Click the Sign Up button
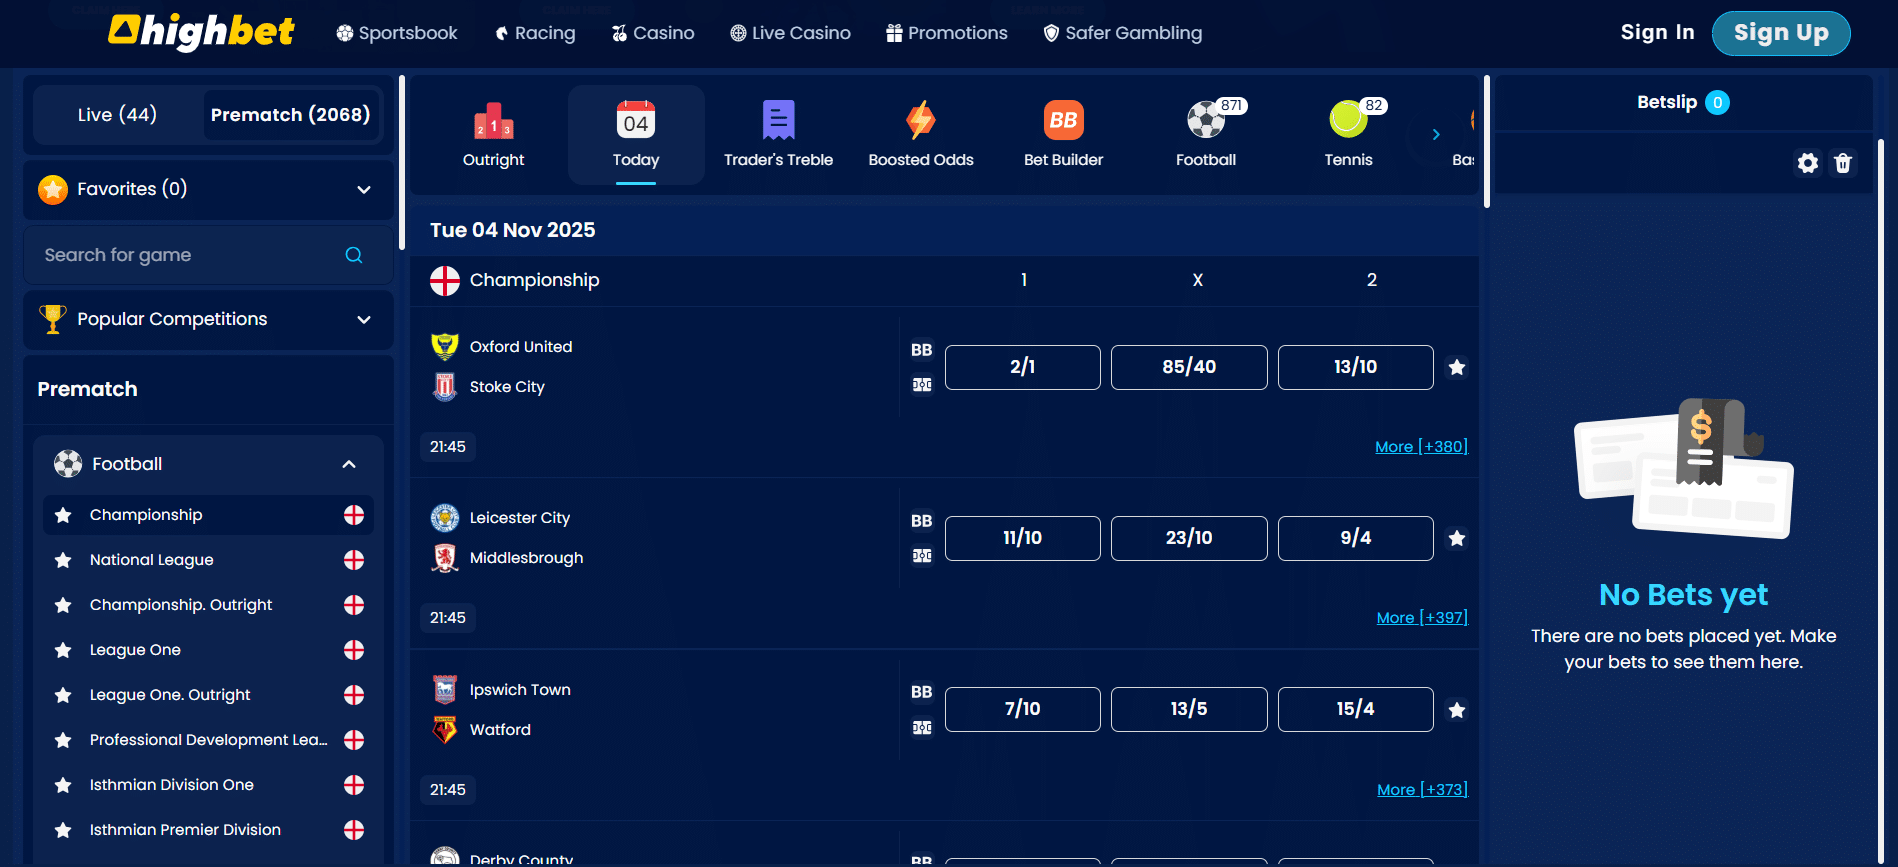1898x867 pixels. [1781, 33]
